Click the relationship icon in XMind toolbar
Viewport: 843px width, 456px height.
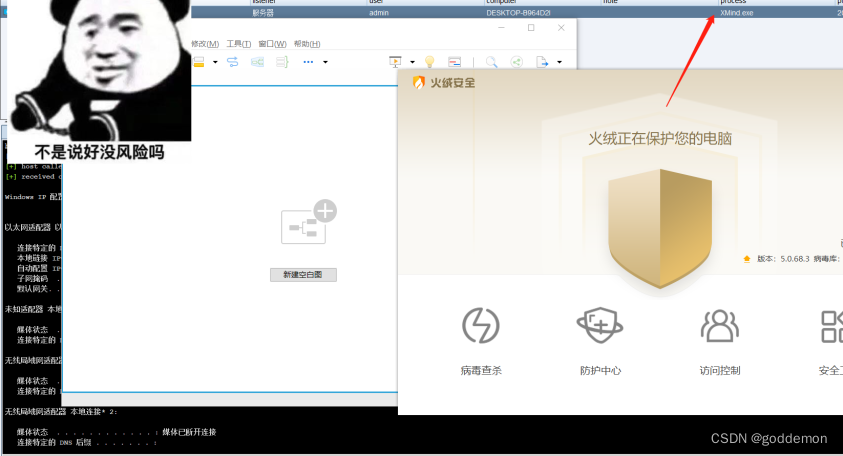tap(232, 62)
